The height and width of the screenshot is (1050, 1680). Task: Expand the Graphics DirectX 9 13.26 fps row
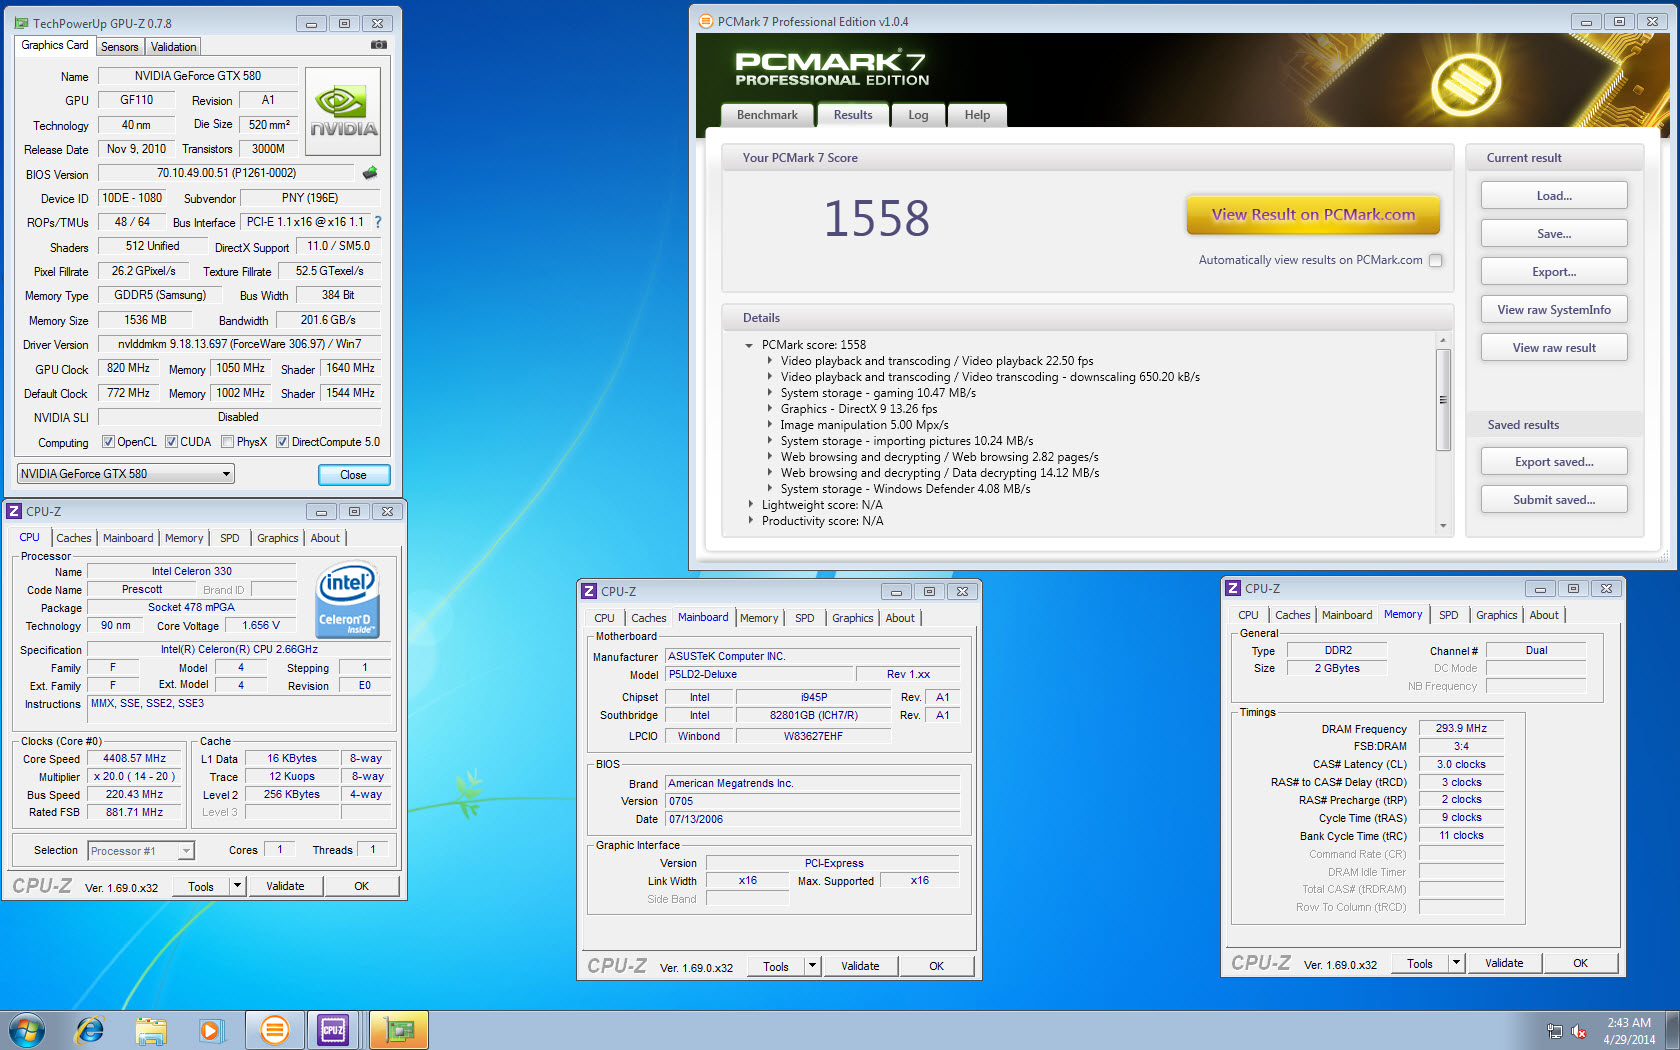pyautogui.click(x=769, y=409)
